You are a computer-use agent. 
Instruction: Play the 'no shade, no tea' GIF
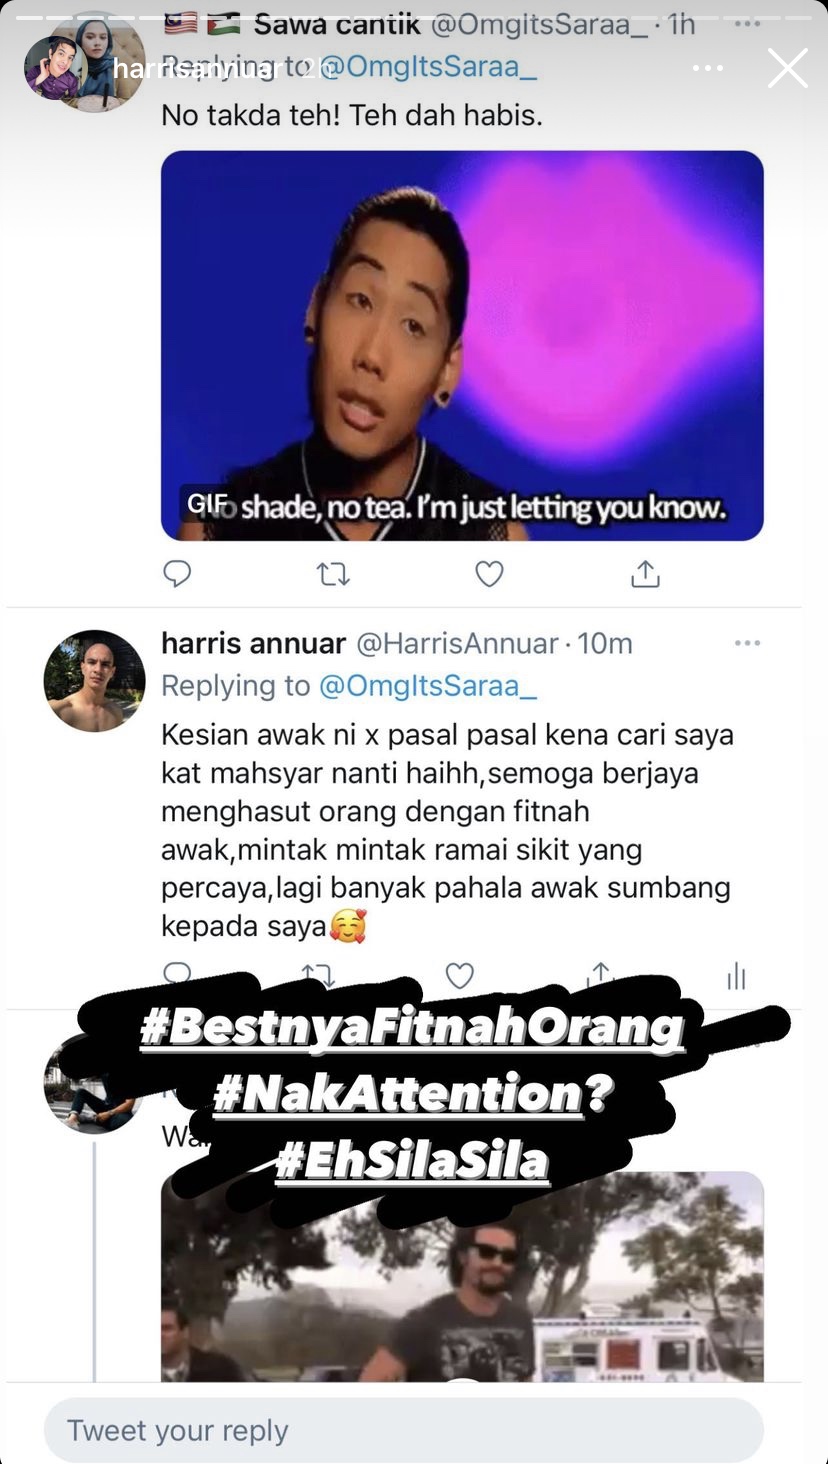pos(462,345)
